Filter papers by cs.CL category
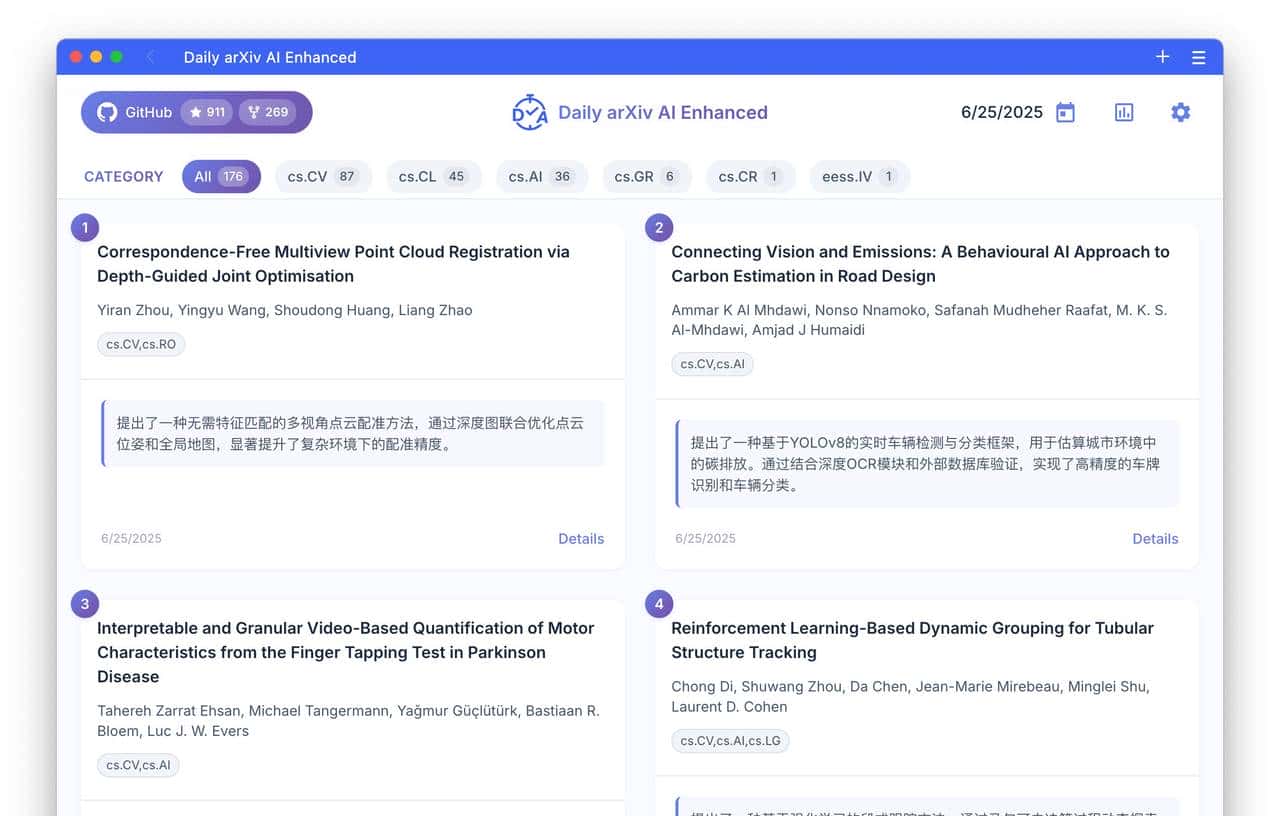 pyautogui.click(x=433, y=177)
